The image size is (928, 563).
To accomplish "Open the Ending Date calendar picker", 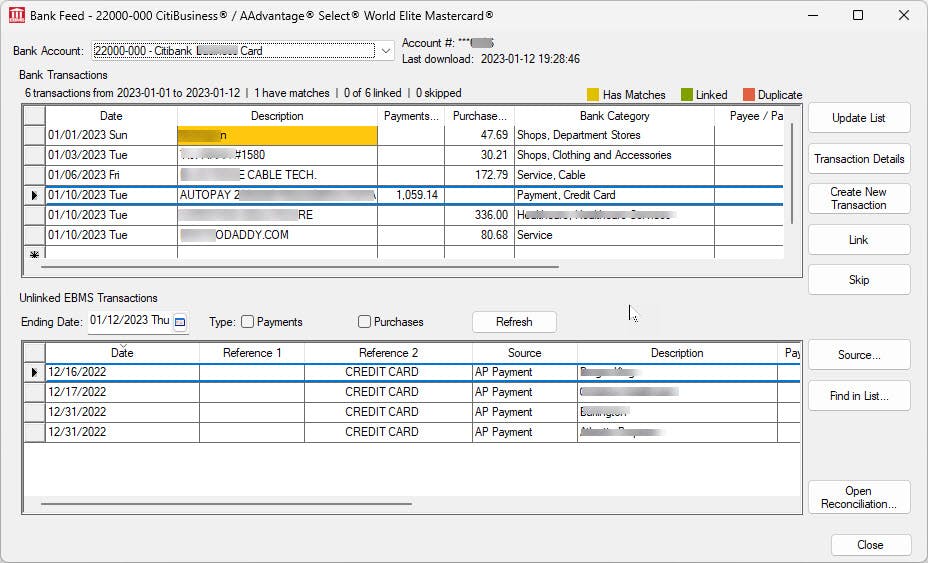I will (180, 322).
